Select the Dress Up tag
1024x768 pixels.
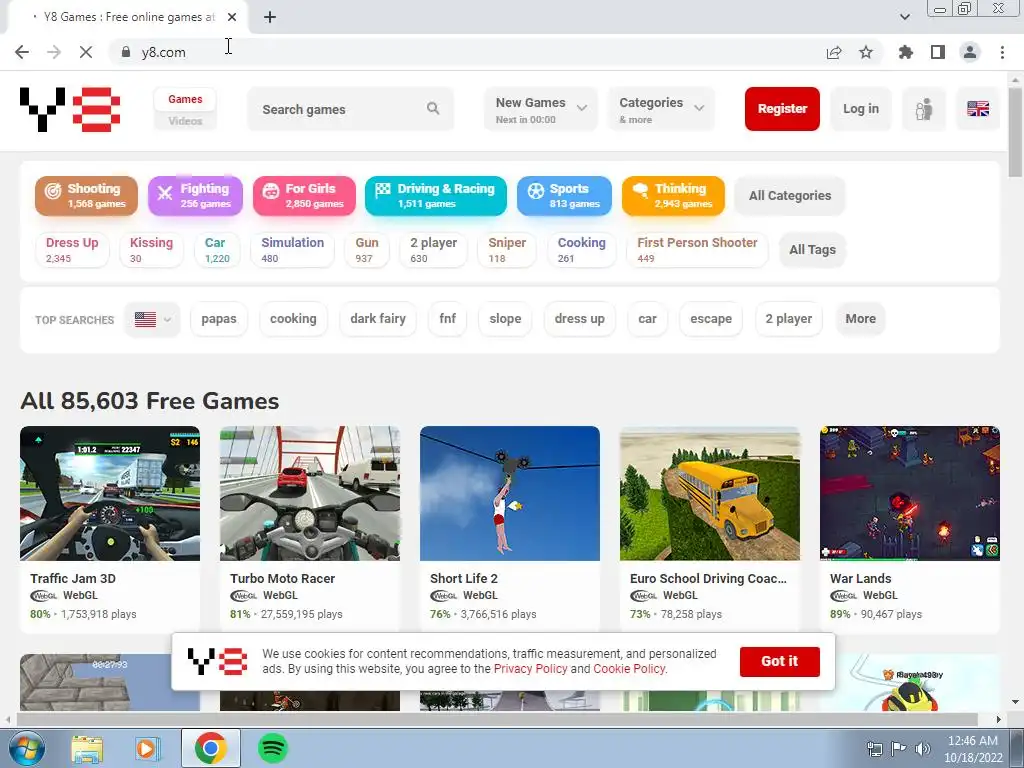72,249
